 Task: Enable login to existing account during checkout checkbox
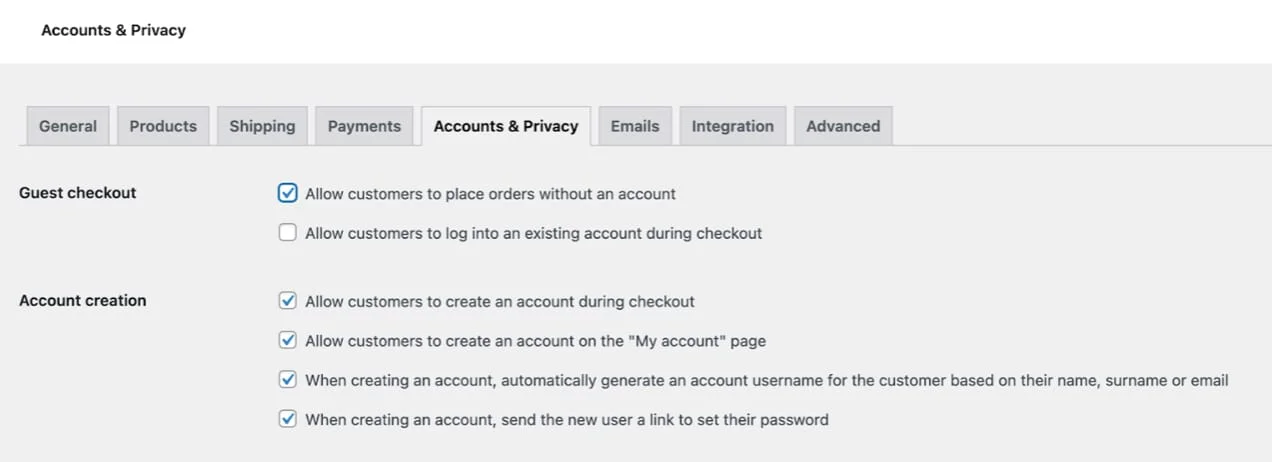click(x=288, y=233)
